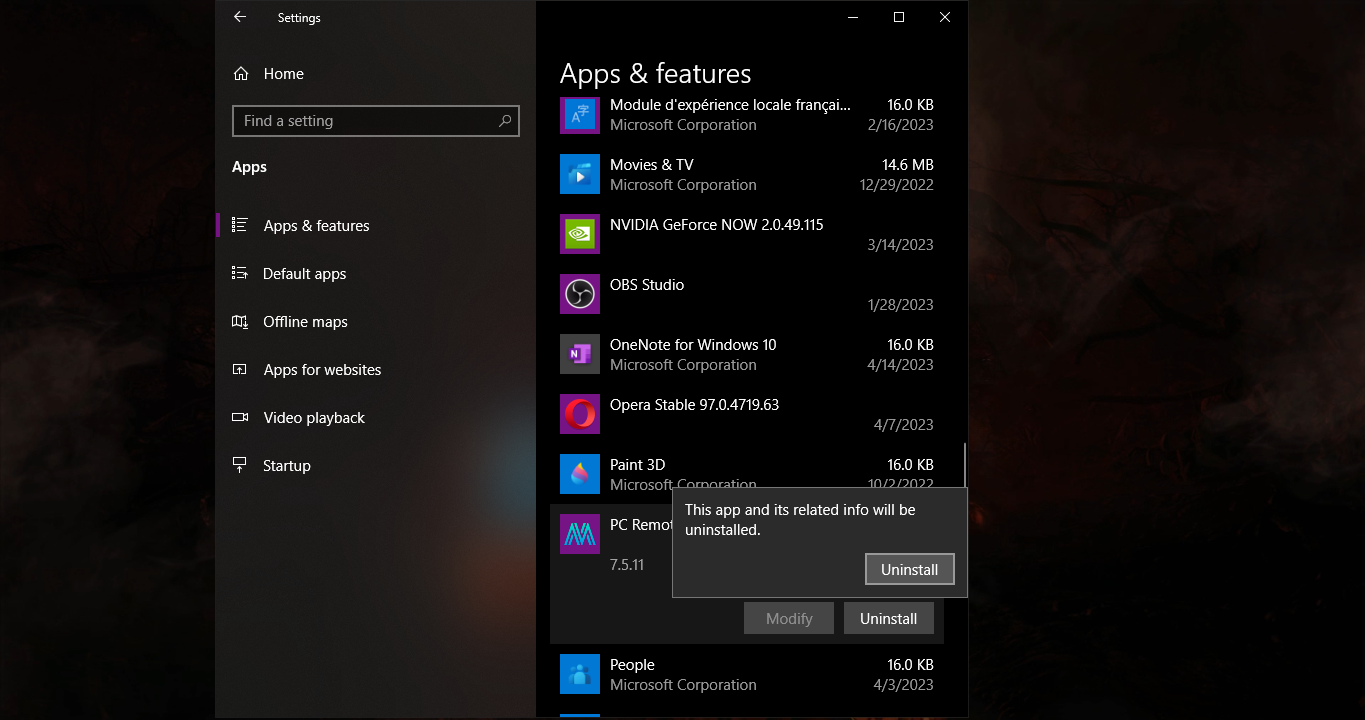This screenshot has width=1365, height=720.
Task: Select the OneNote for Windows 10 entry
Action: [747, 354]
